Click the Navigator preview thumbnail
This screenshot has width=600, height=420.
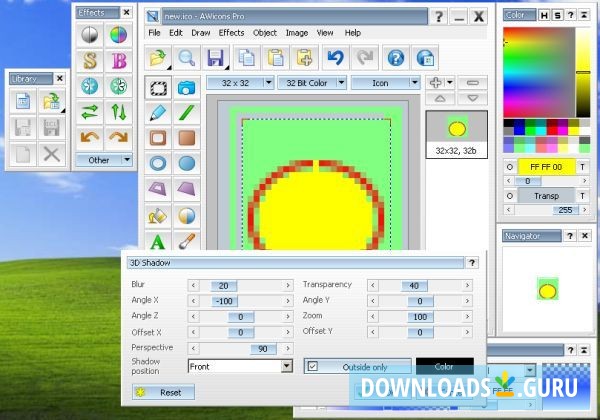tap(548, 289)
